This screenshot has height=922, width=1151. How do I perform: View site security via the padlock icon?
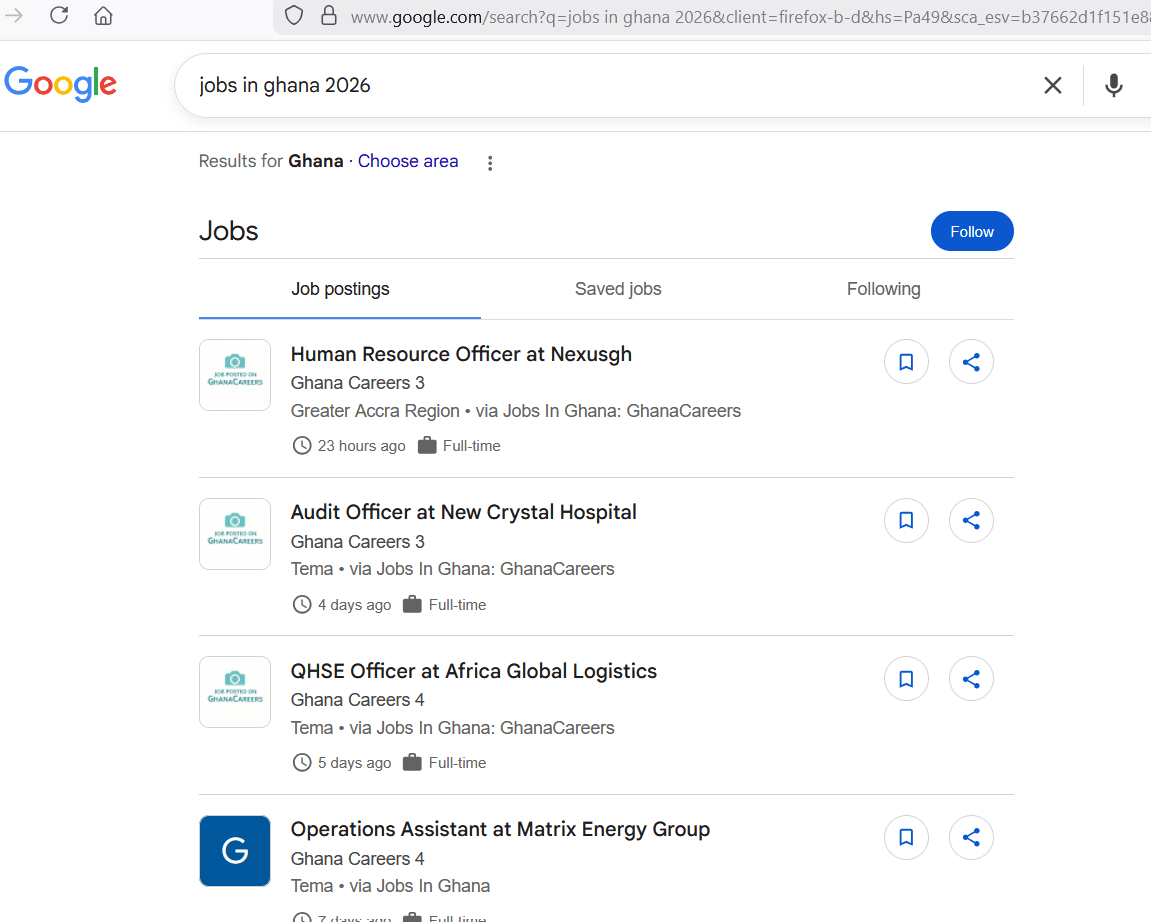330,16
